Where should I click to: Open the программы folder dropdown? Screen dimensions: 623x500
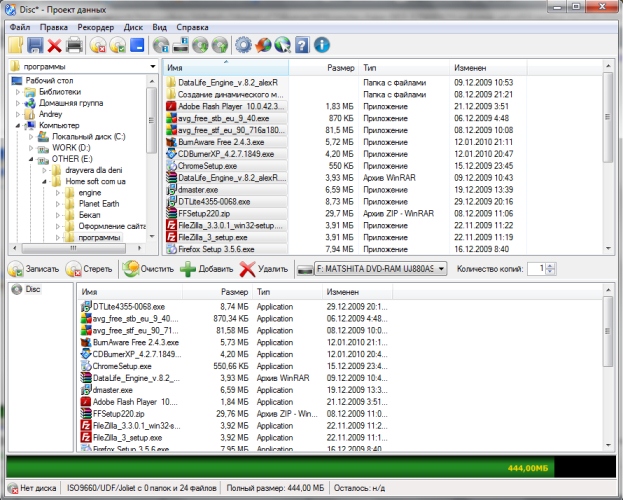pyautogui.click(x=151, y=67)
